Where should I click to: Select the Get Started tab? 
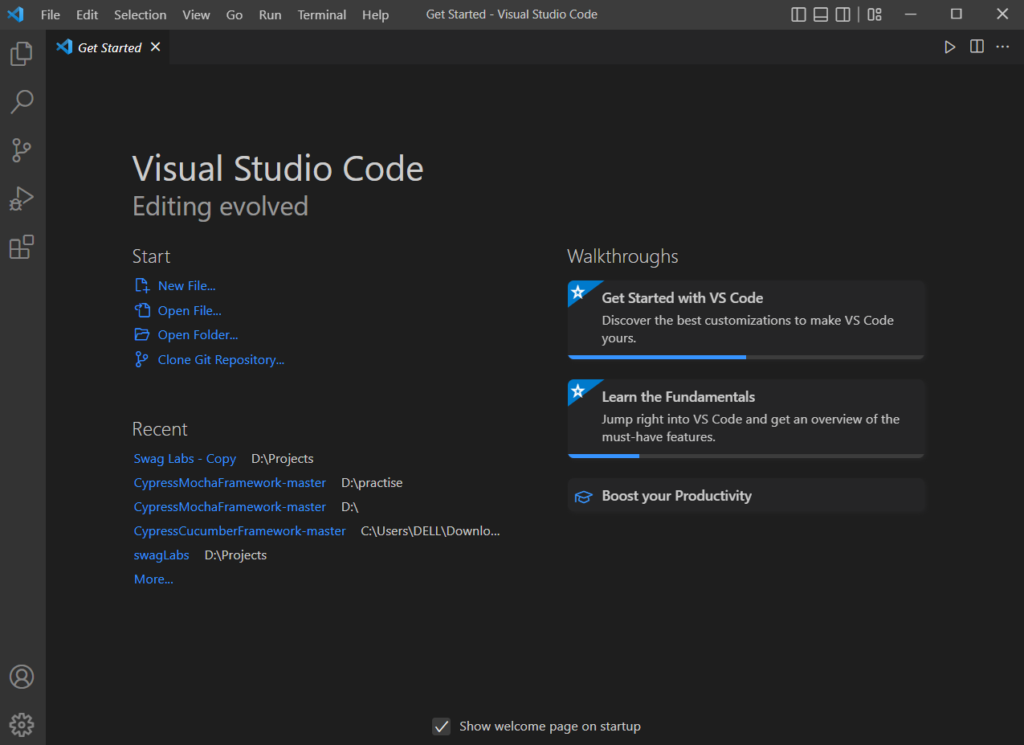[108, 47]
